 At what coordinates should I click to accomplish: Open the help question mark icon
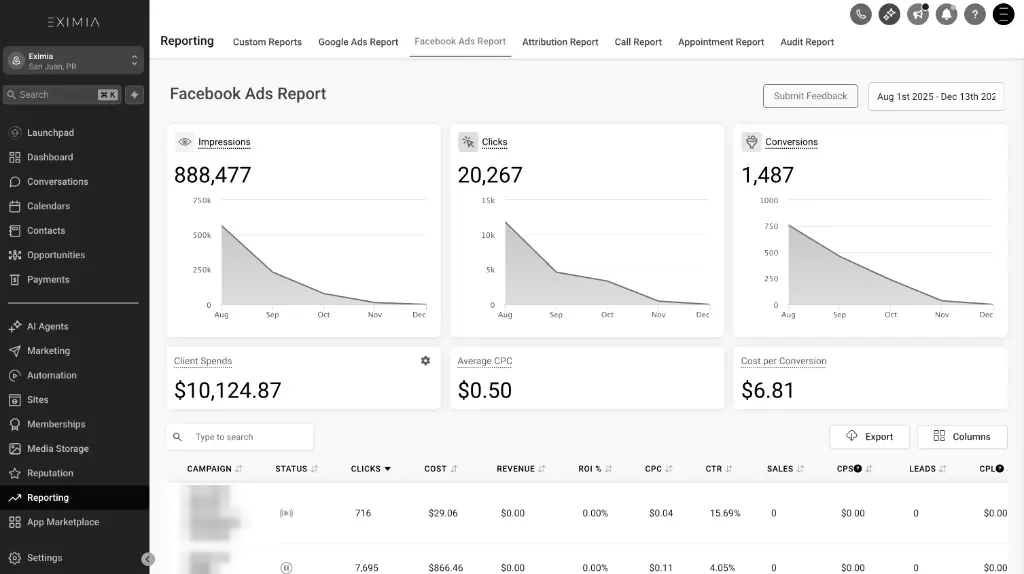[x=975, y=14]
